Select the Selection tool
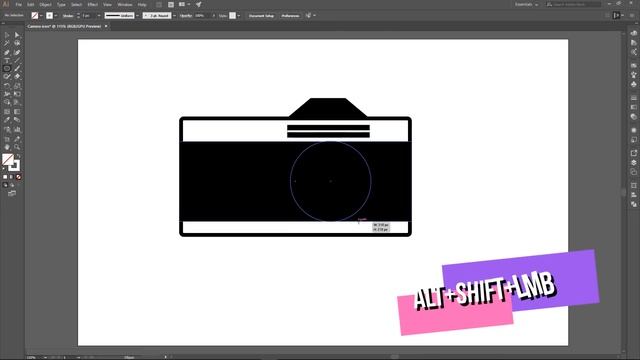This screenshot has width=640, height=360. click(x=7, y=35)
